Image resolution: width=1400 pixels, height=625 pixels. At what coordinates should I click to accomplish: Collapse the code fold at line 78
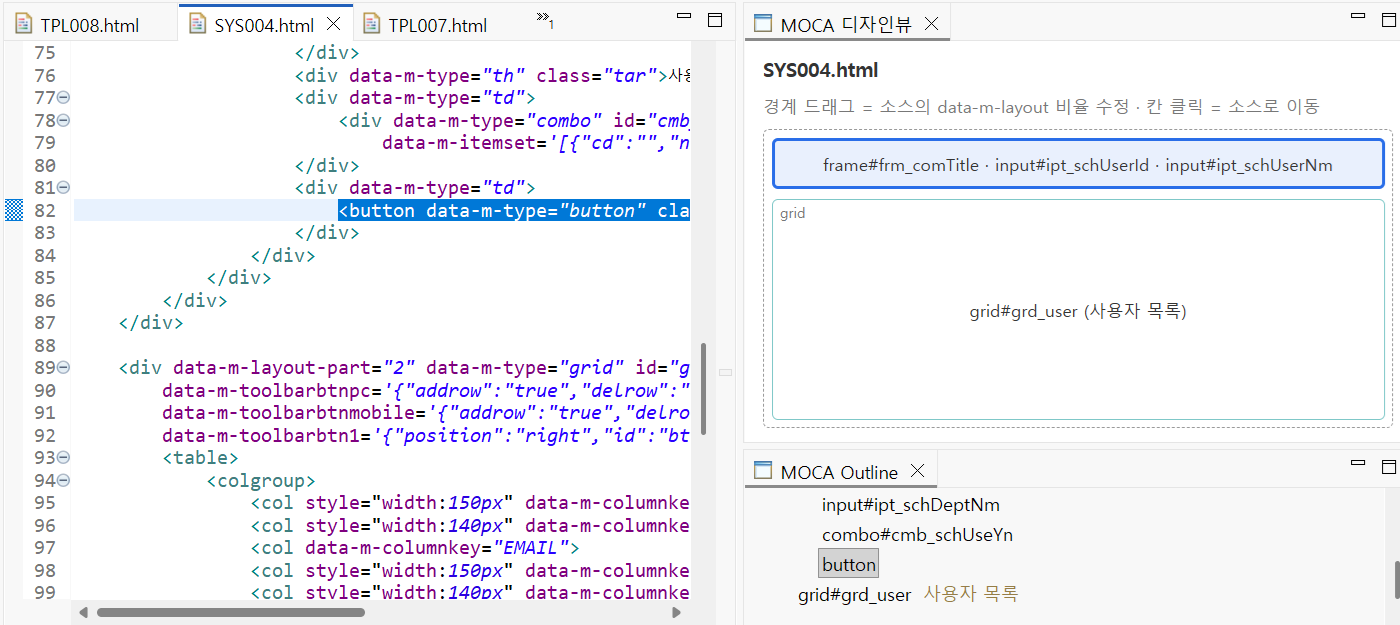[x=63, y=120]
